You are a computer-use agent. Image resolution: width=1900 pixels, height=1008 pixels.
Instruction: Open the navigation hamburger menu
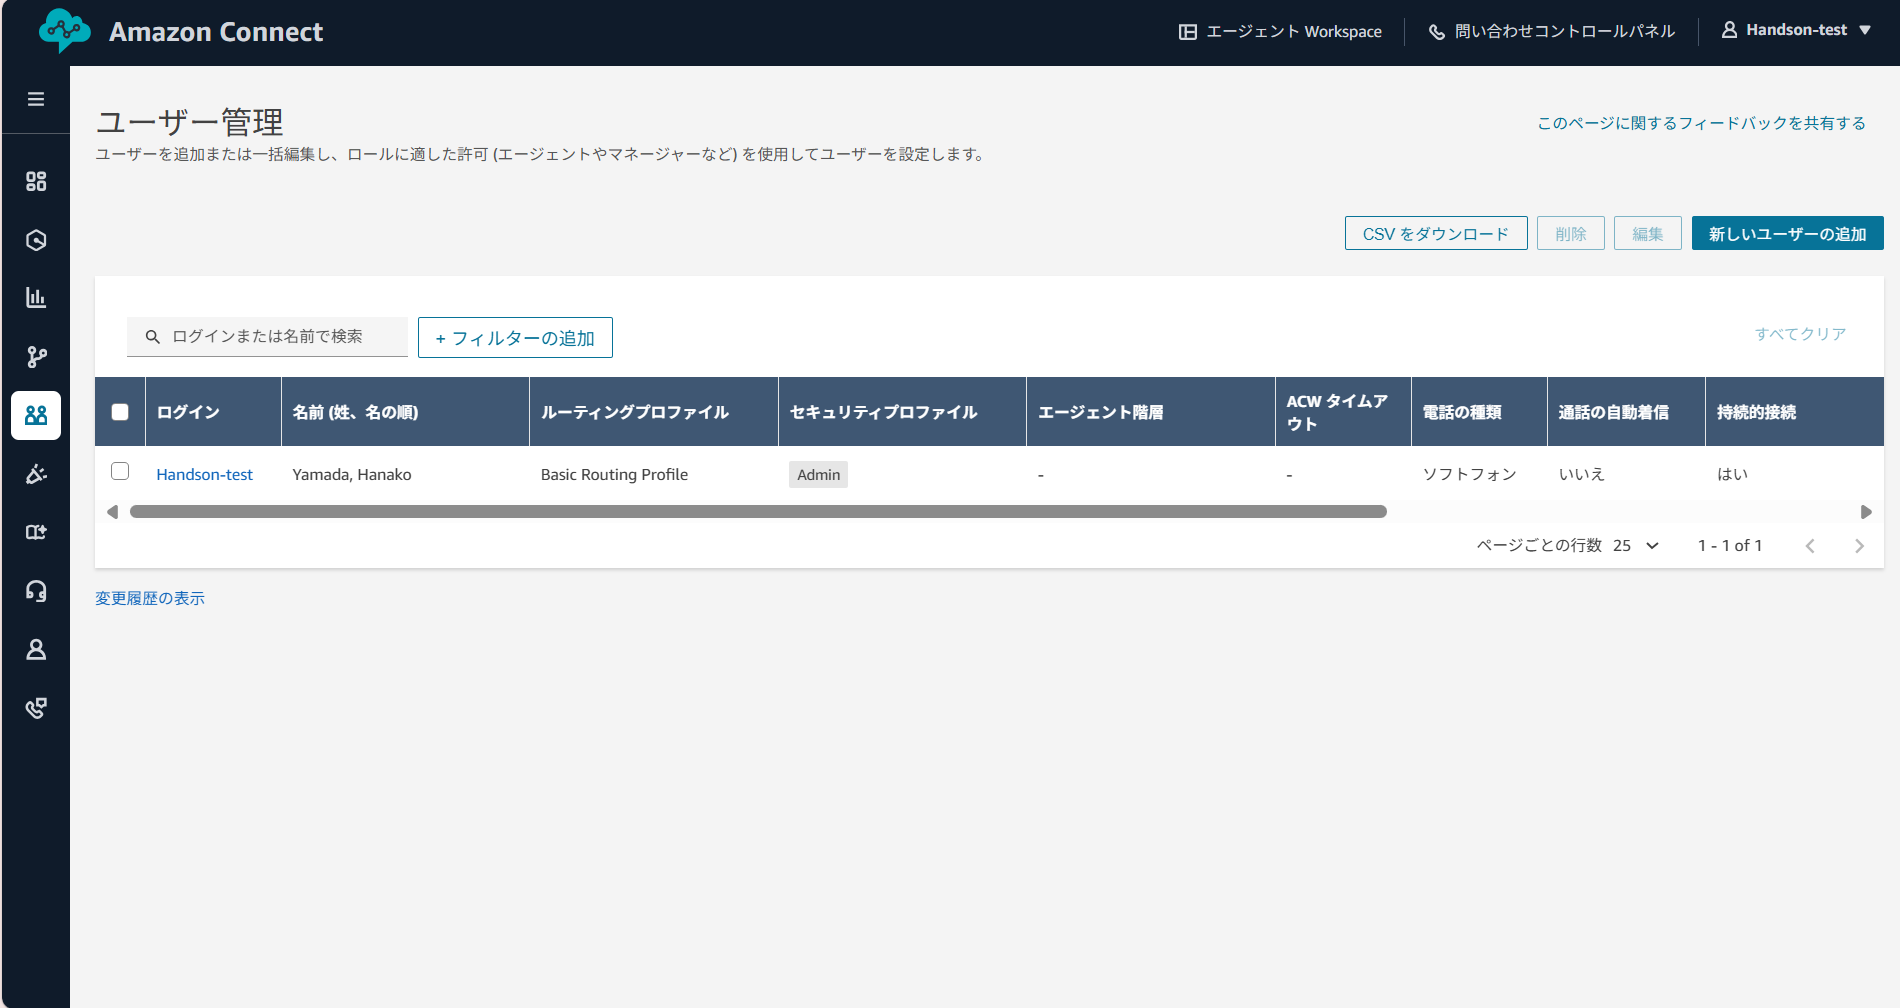(36, 99)
